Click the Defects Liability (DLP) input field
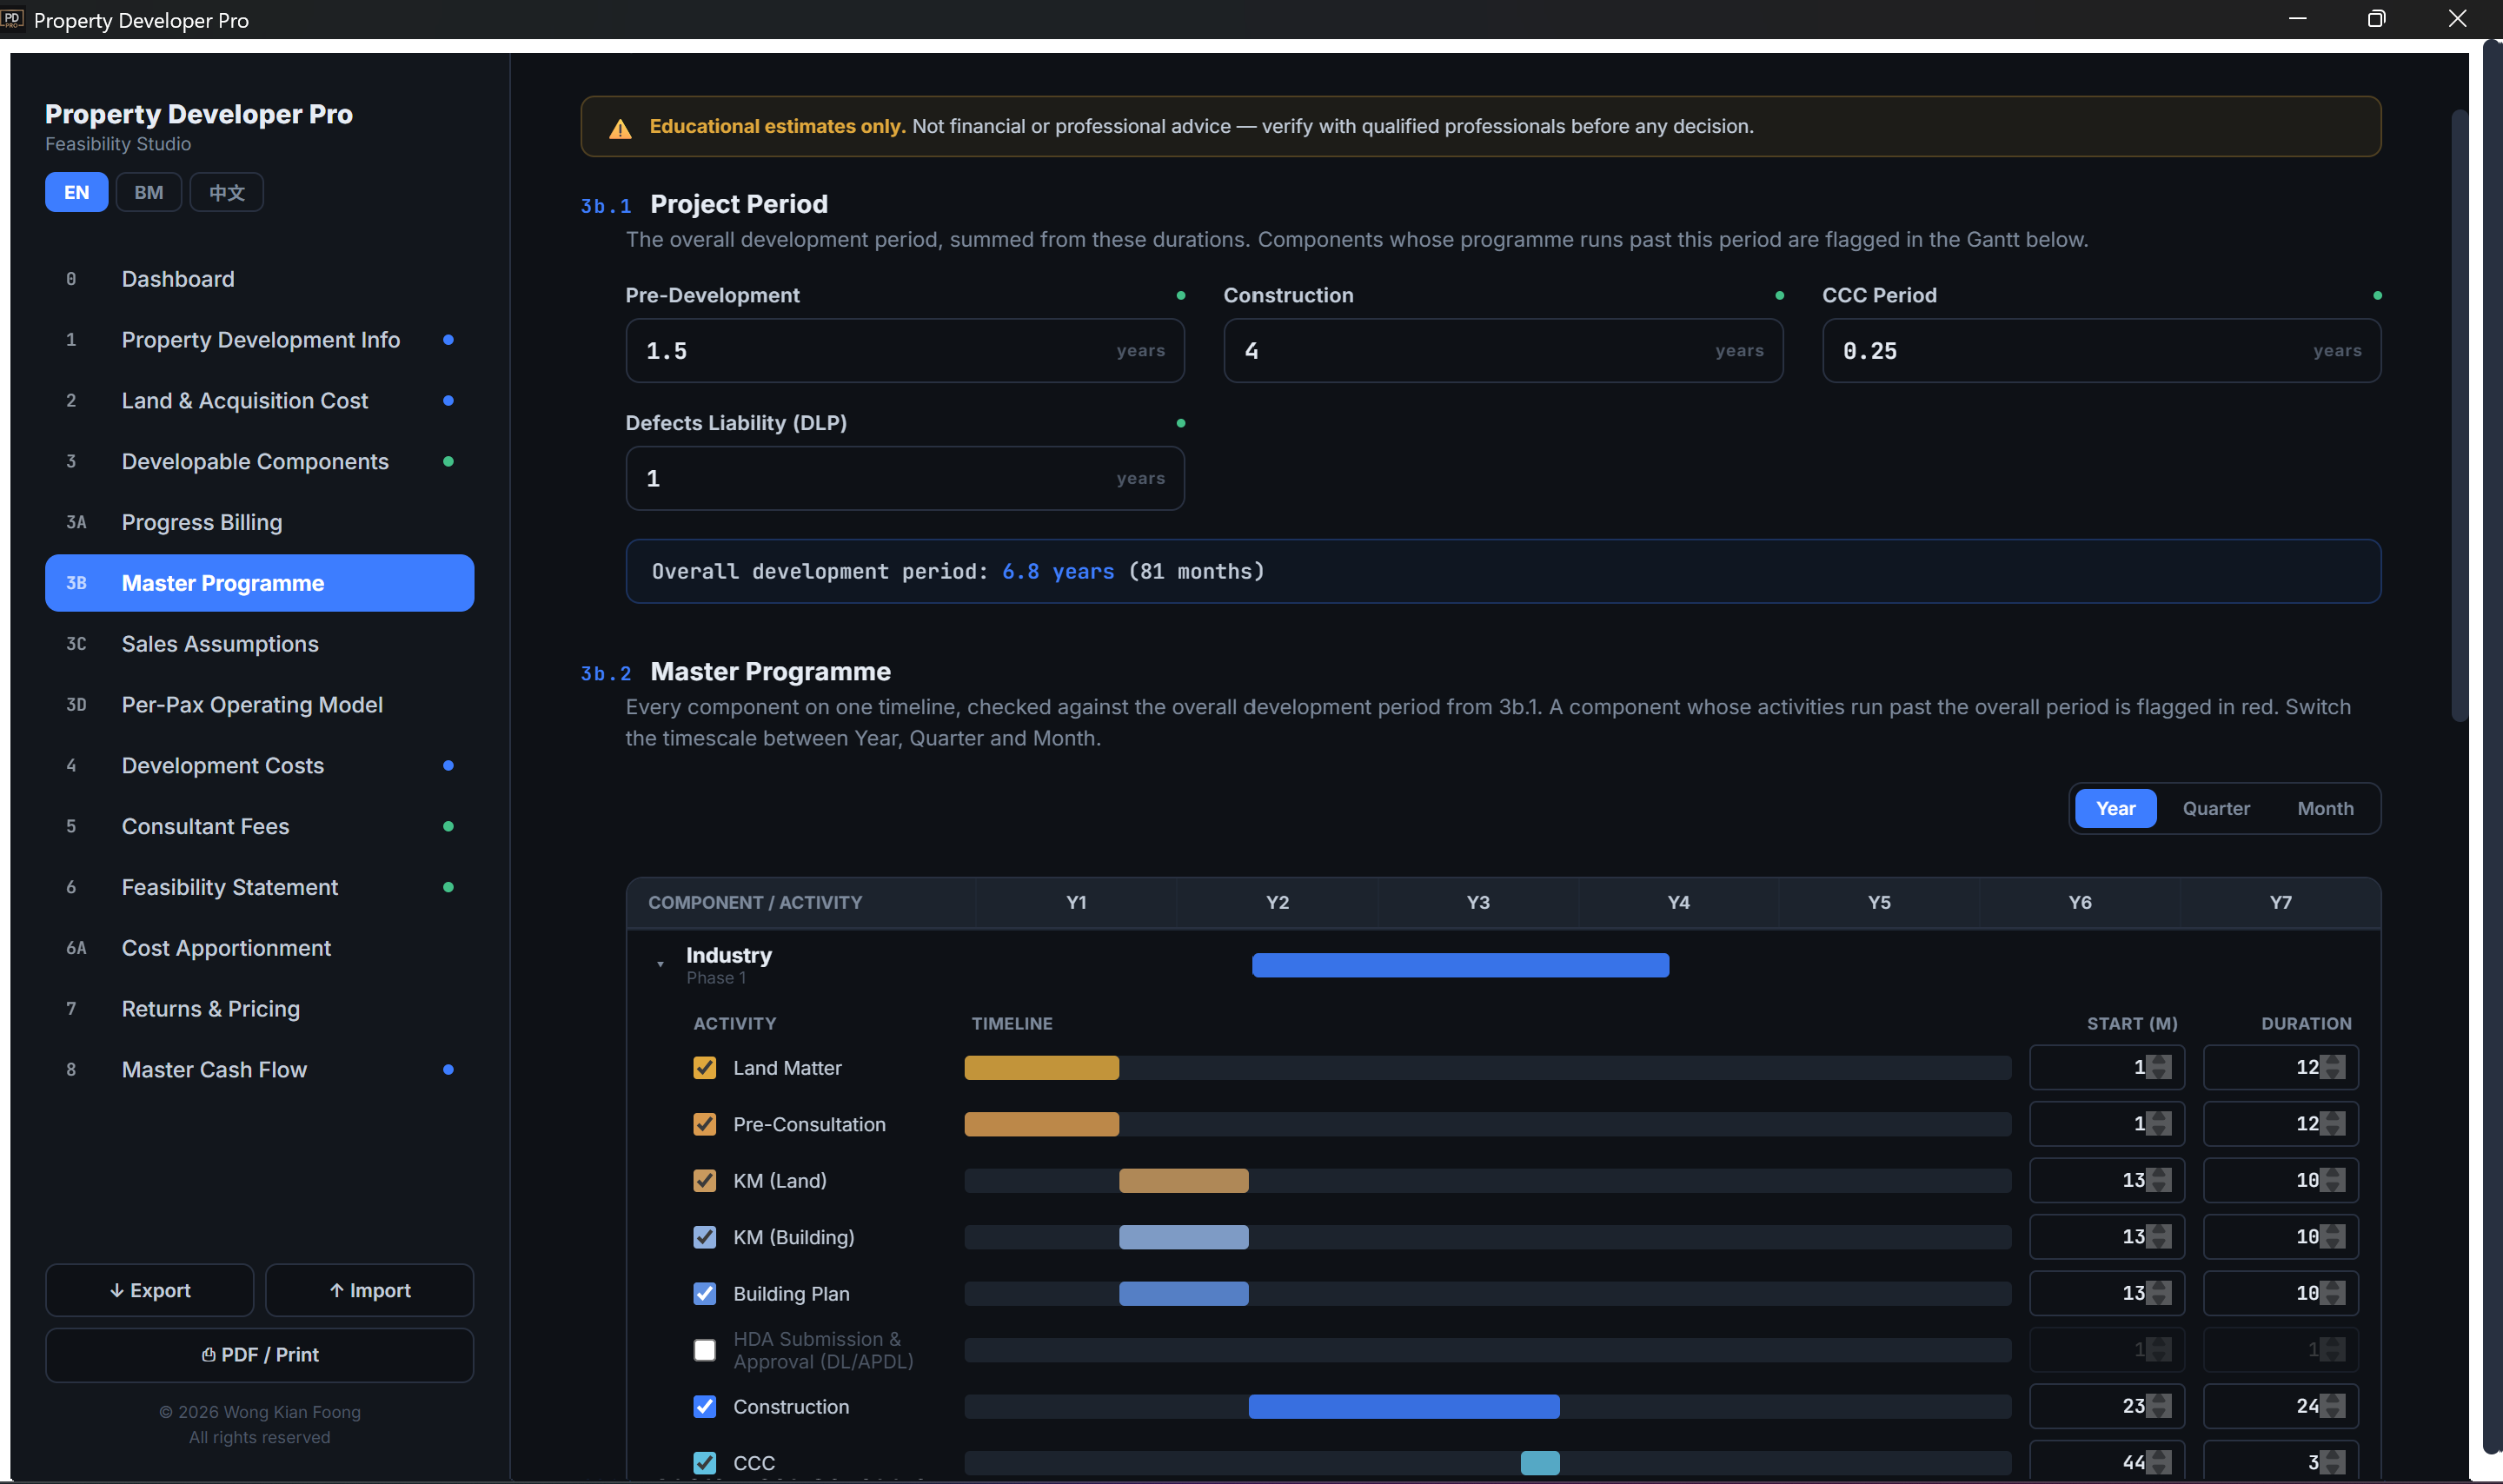Screen dimensions: 2503x1484 coord(905,479)
